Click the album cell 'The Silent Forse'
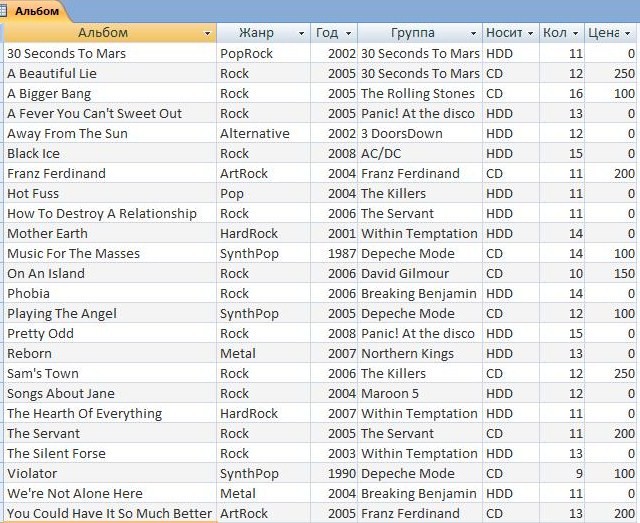640x523 pixels. pos(110,454)
